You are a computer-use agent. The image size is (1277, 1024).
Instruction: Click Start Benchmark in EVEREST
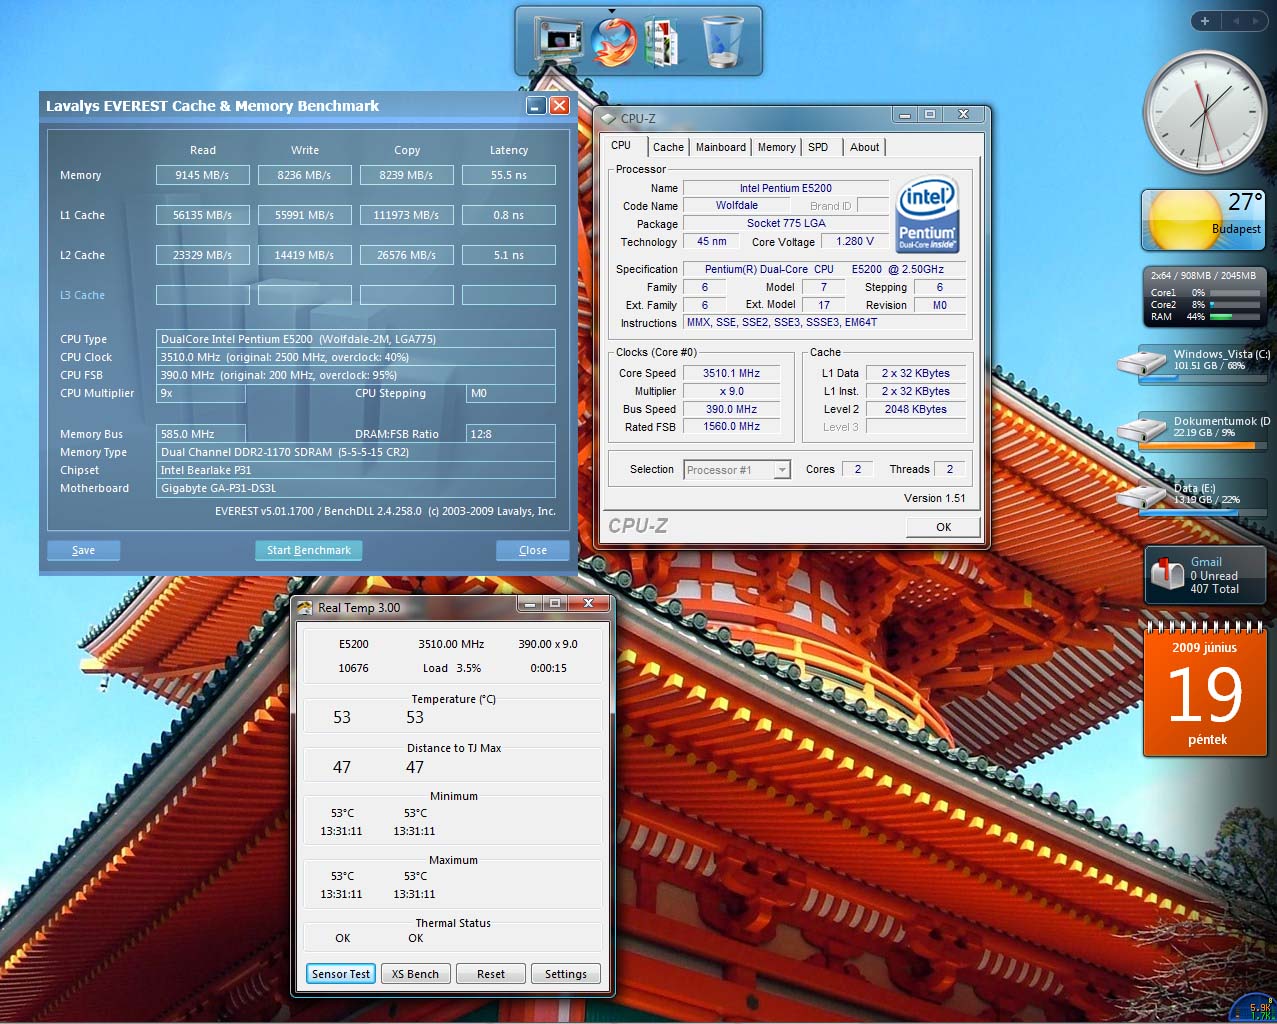click(309, 550)
